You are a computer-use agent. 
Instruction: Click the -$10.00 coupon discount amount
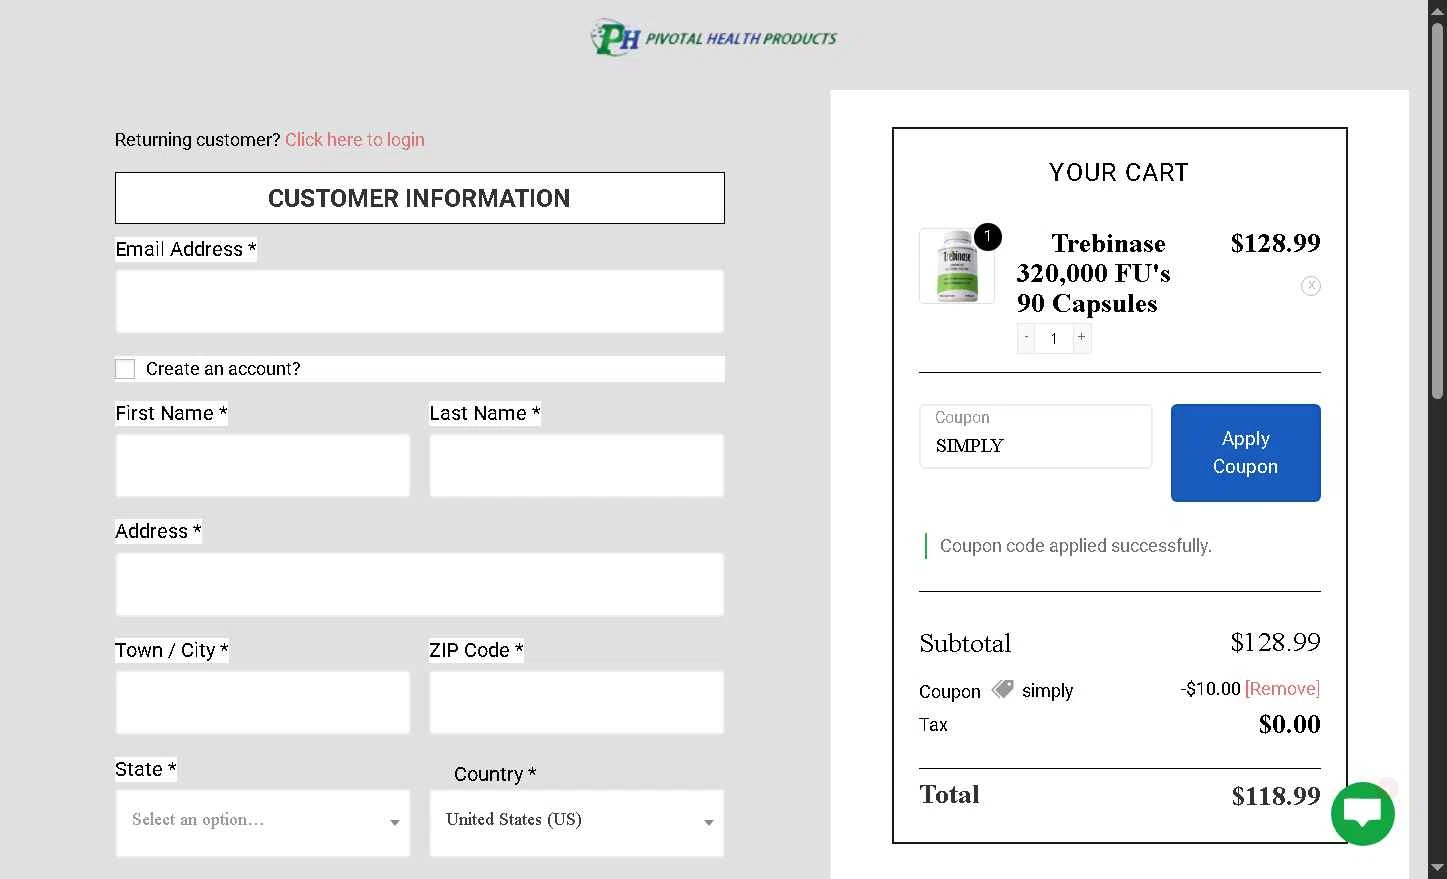coord(1210,688)
